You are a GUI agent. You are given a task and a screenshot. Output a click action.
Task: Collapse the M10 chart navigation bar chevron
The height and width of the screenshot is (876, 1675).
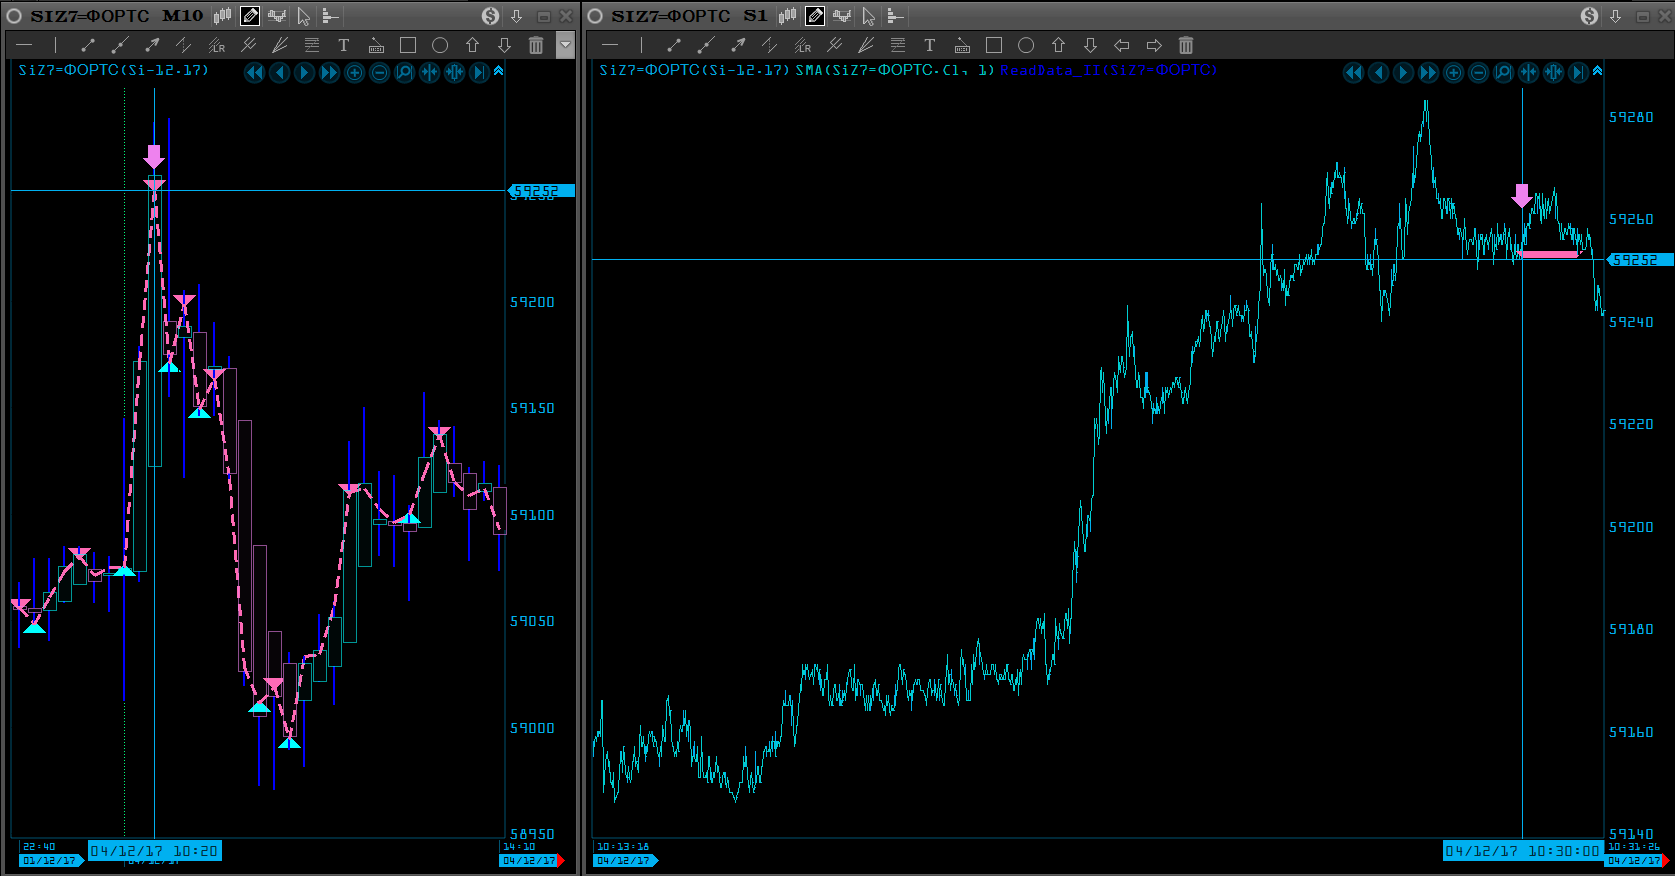click(498, 71)
